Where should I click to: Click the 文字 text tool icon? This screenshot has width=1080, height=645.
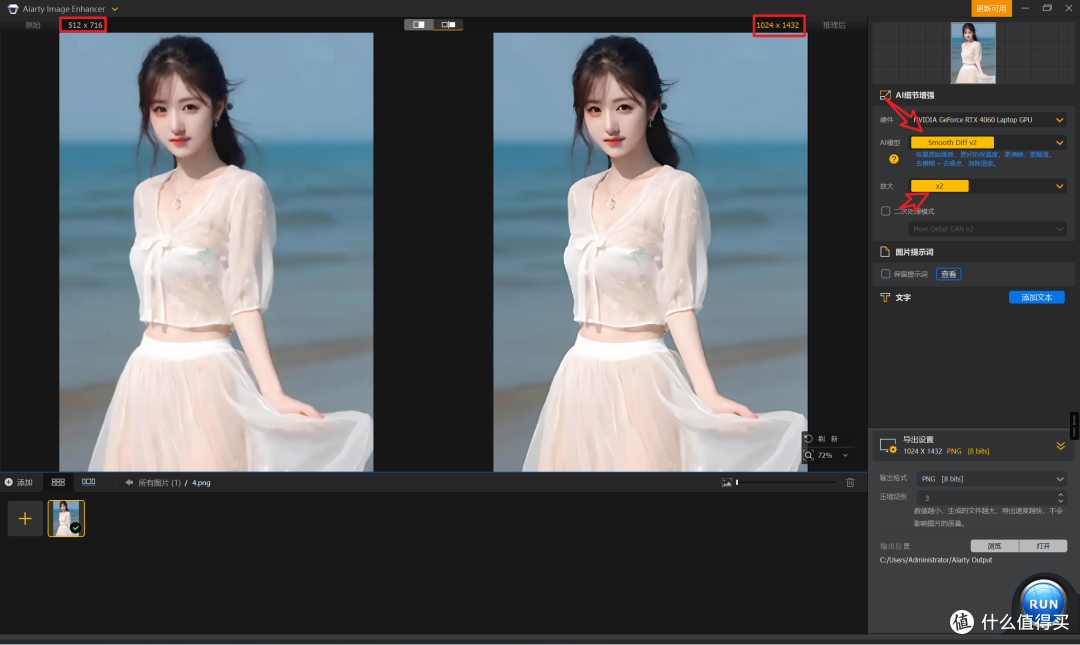point(885,298)
